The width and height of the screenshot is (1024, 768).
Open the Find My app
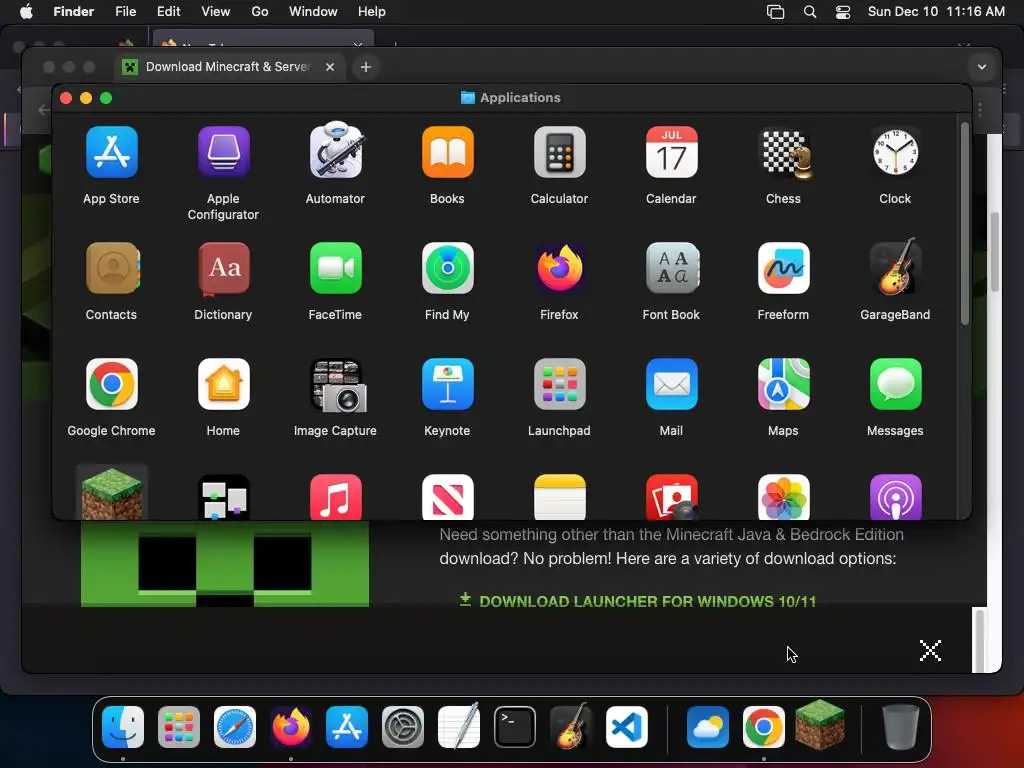point(447,268)
